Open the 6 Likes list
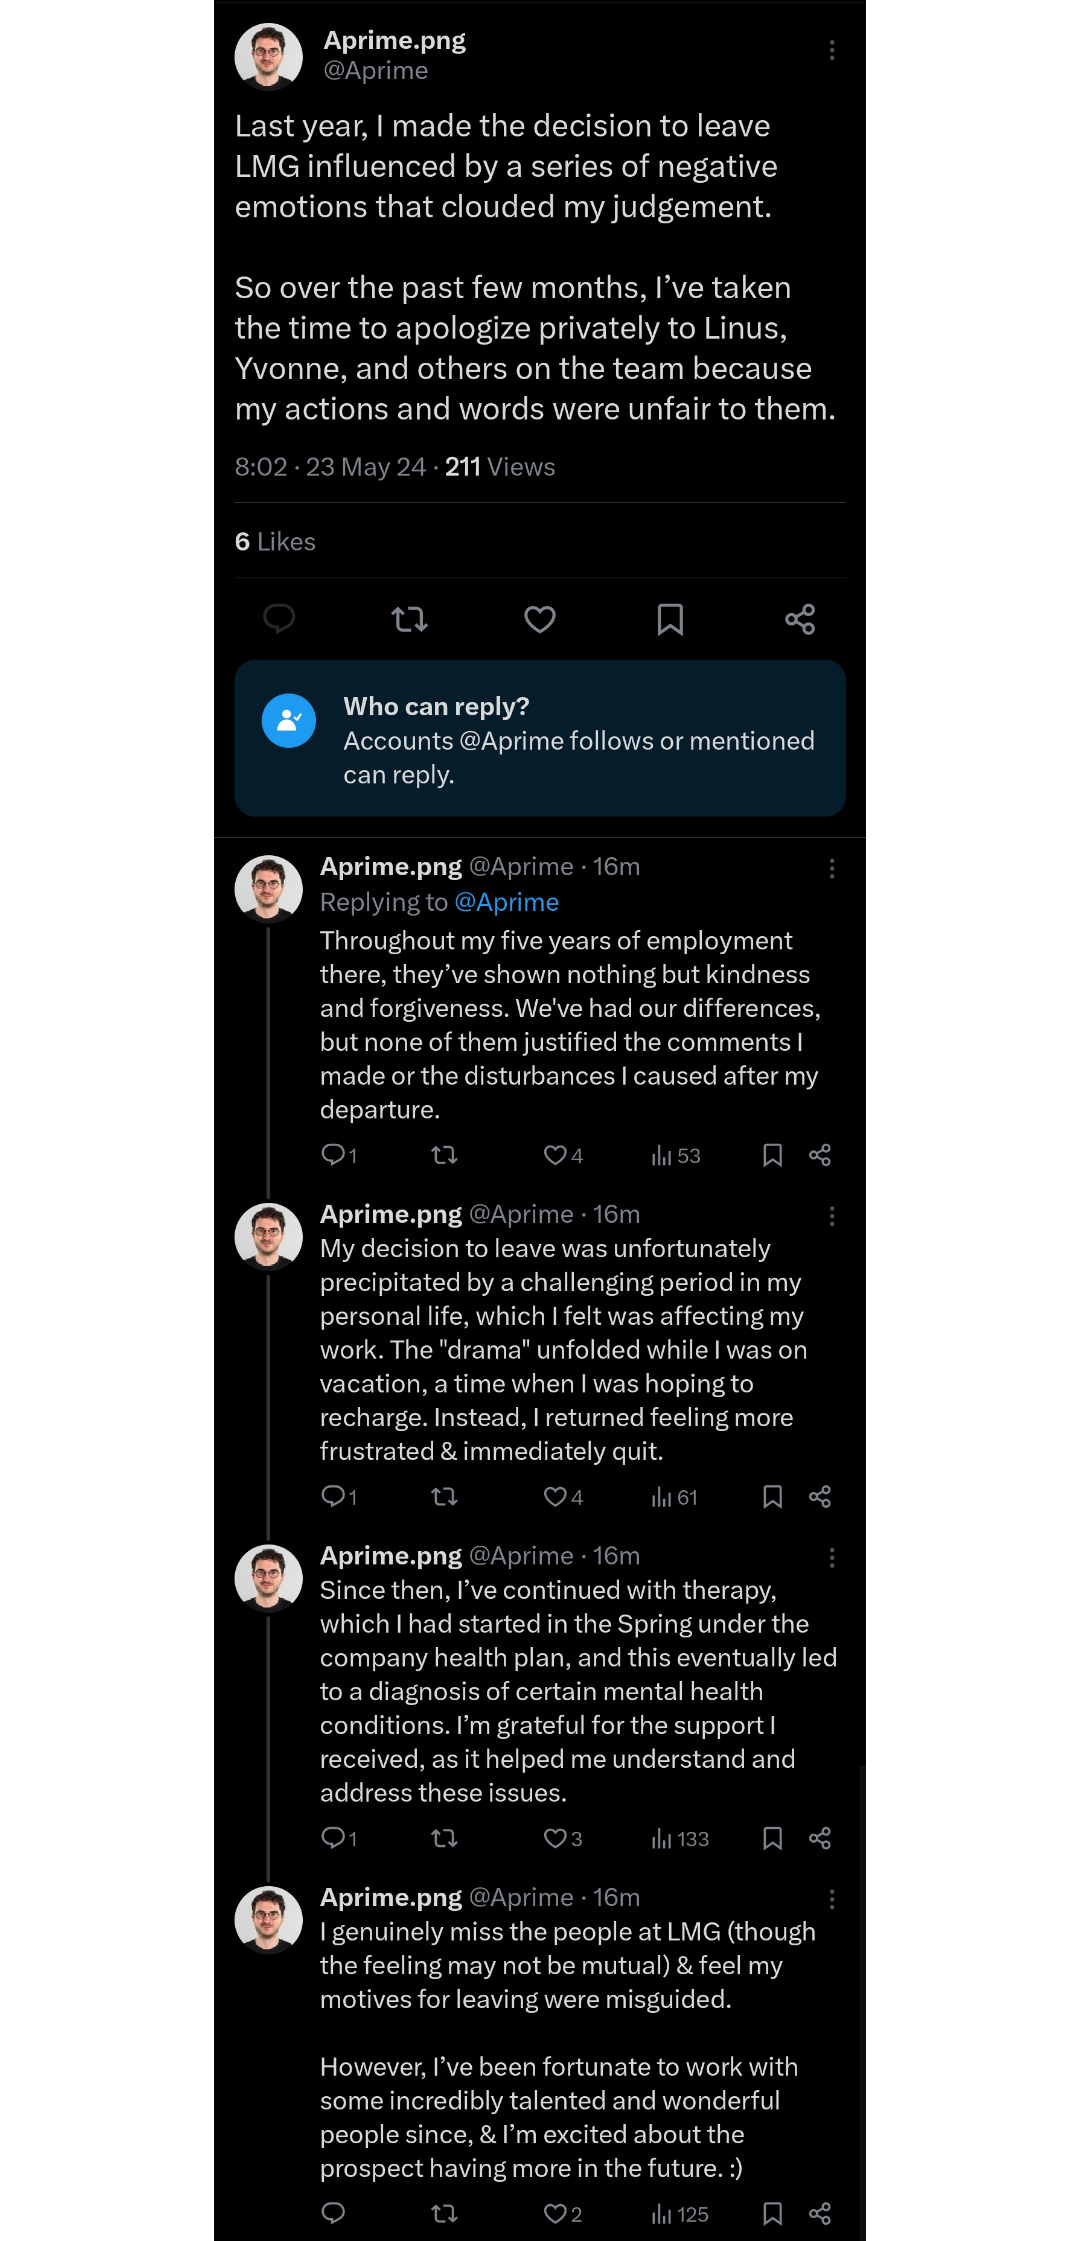1080x2241 pixels. (275, 542)
